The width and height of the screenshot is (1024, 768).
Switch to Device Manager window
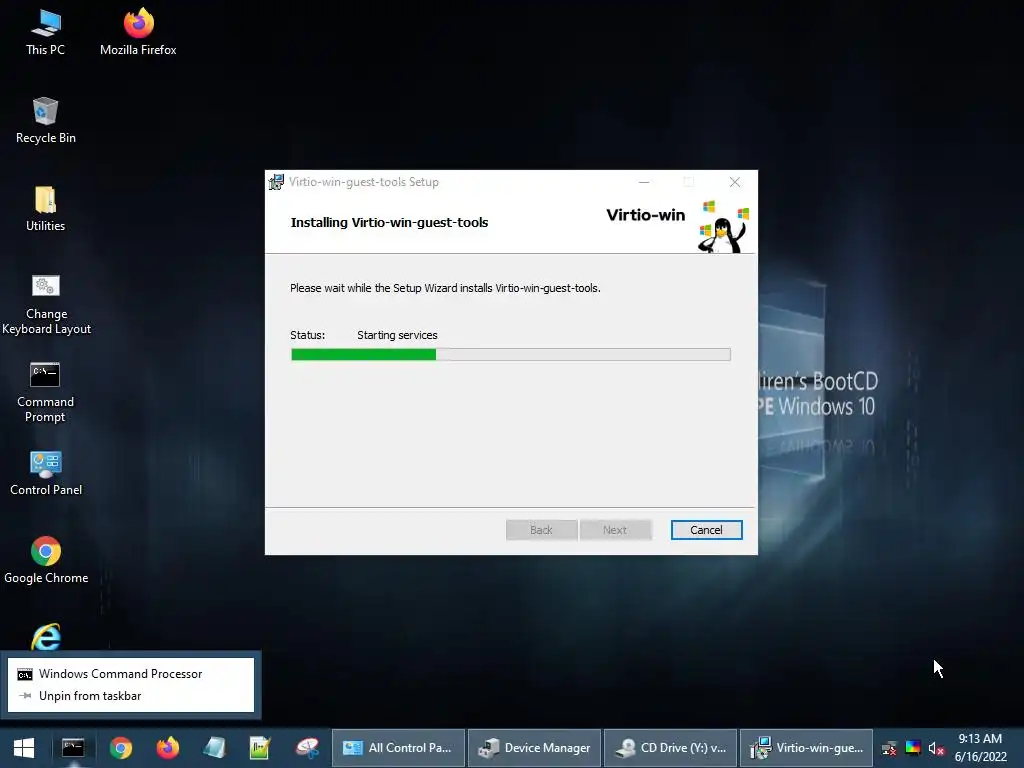click(x=534, y=748)
